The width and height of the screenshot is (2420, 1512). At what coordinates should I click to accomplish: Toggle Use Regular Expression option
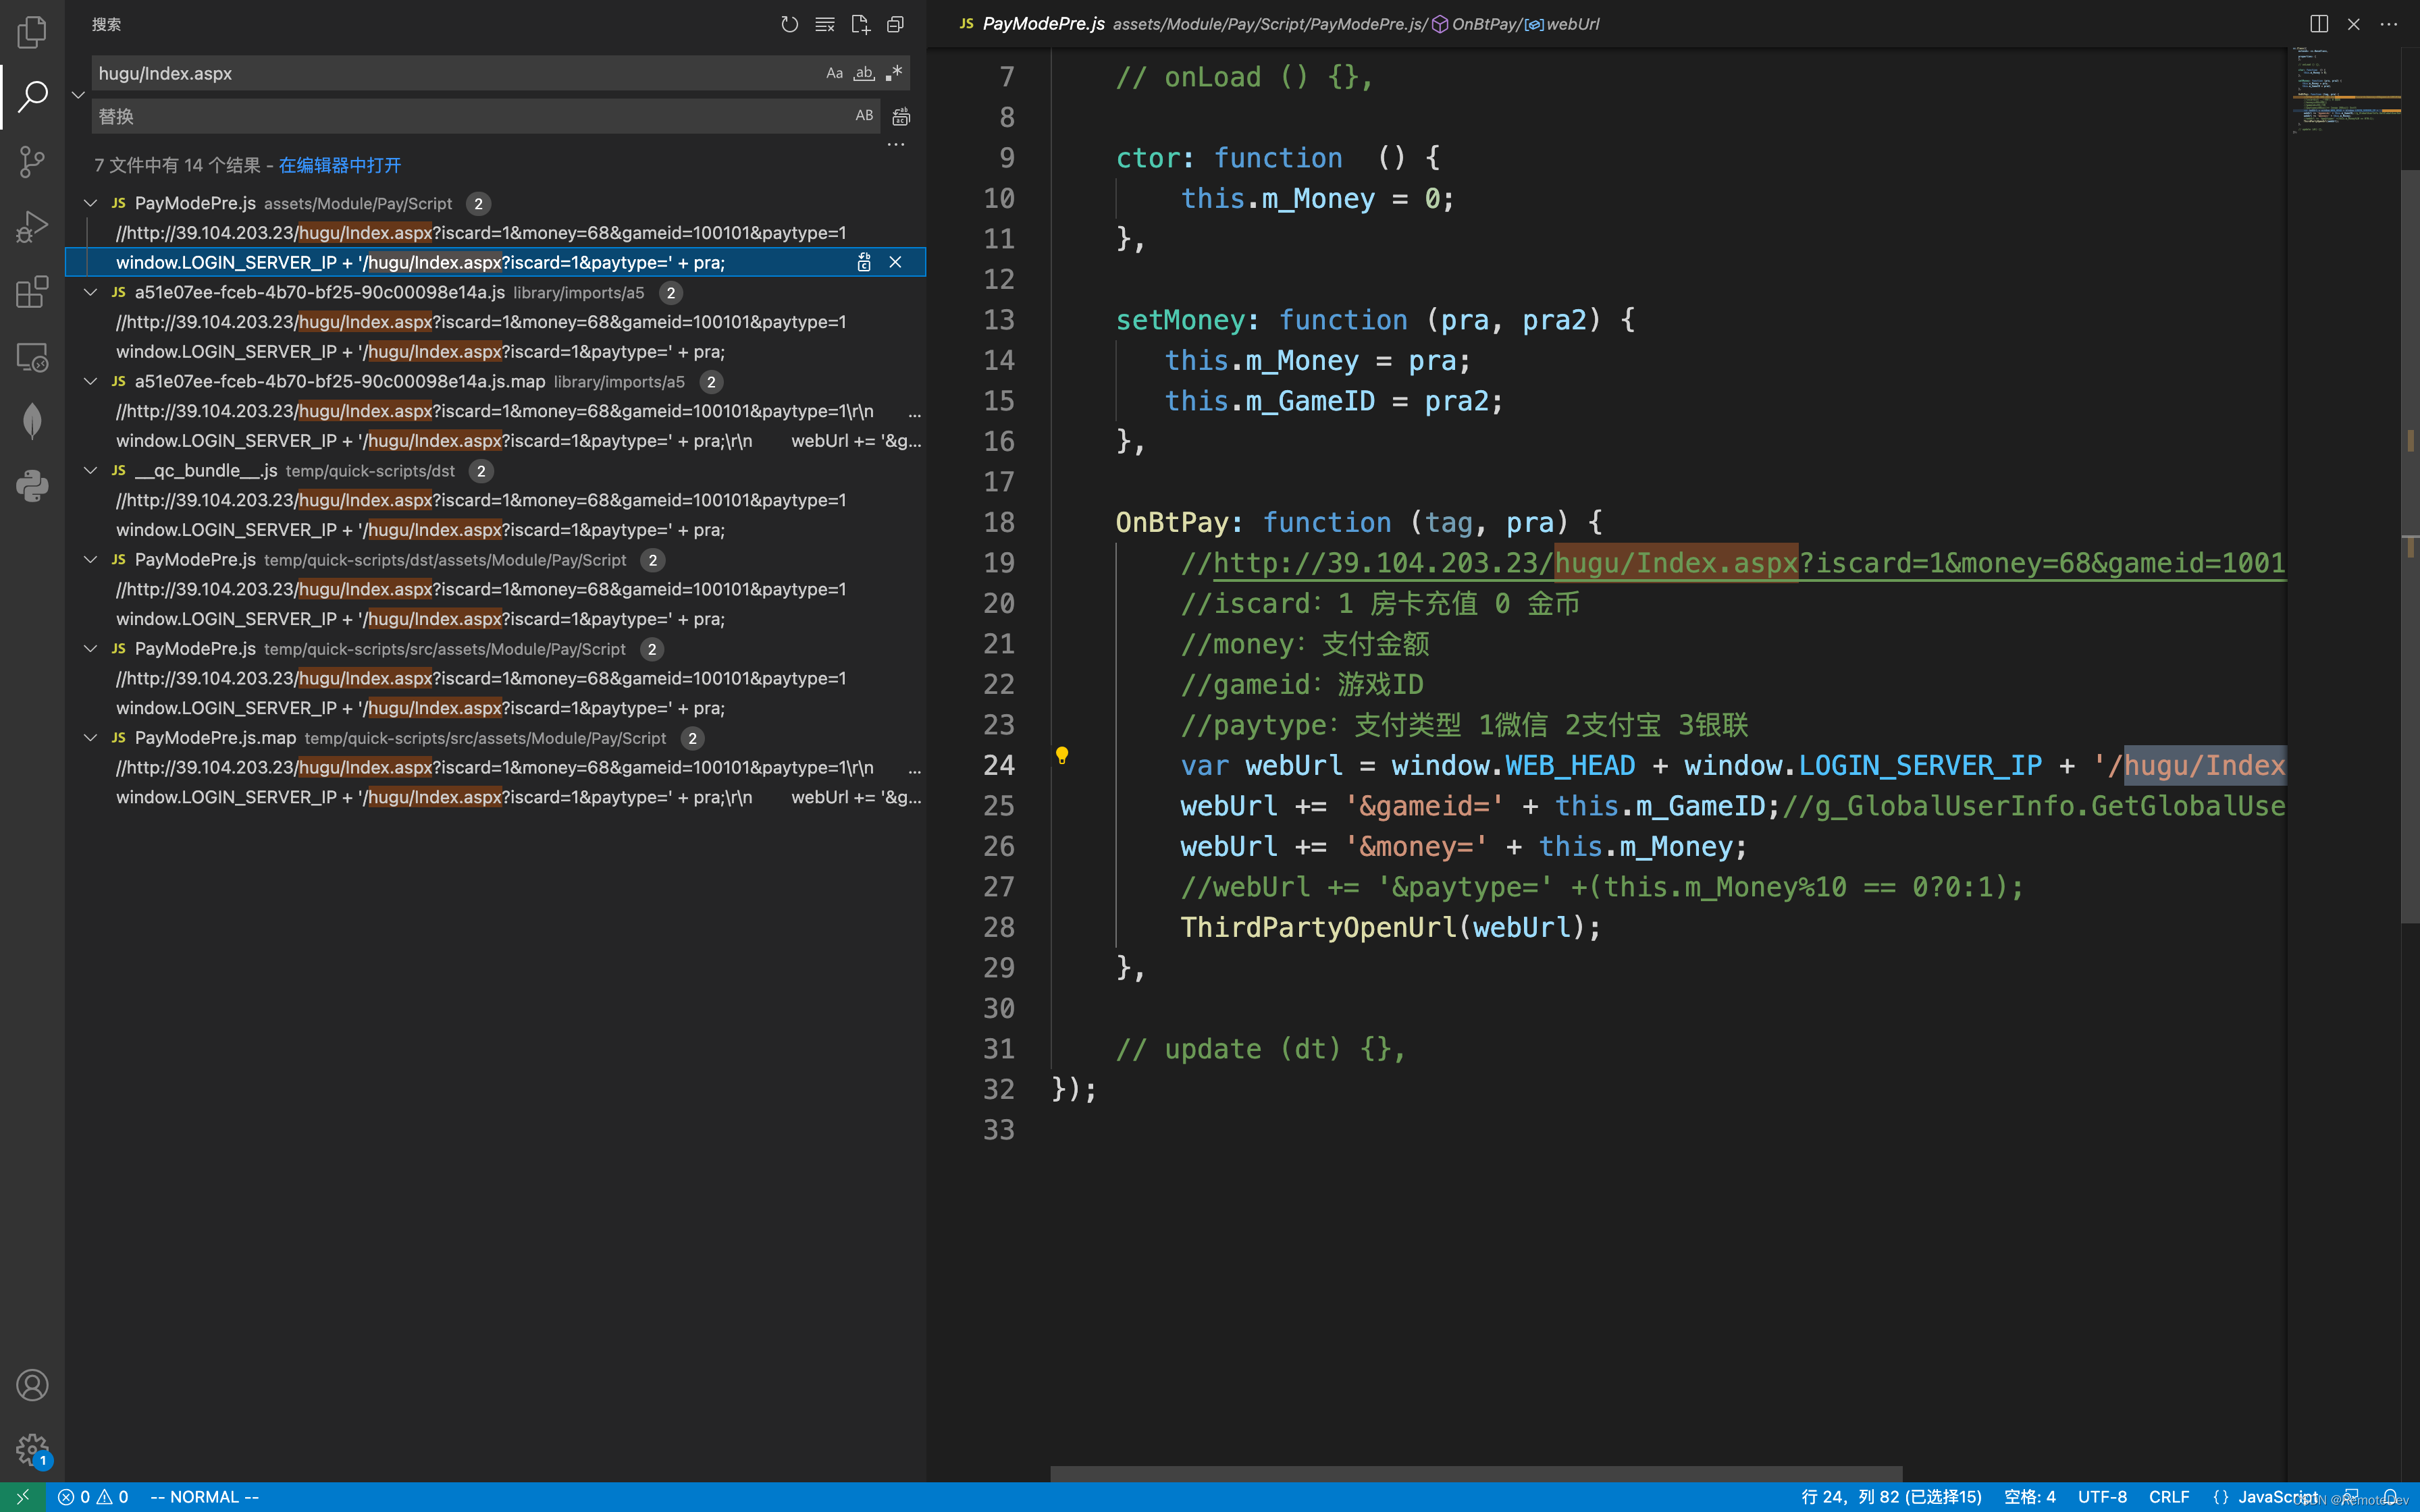pyautogui.click(x=894, y=73)
